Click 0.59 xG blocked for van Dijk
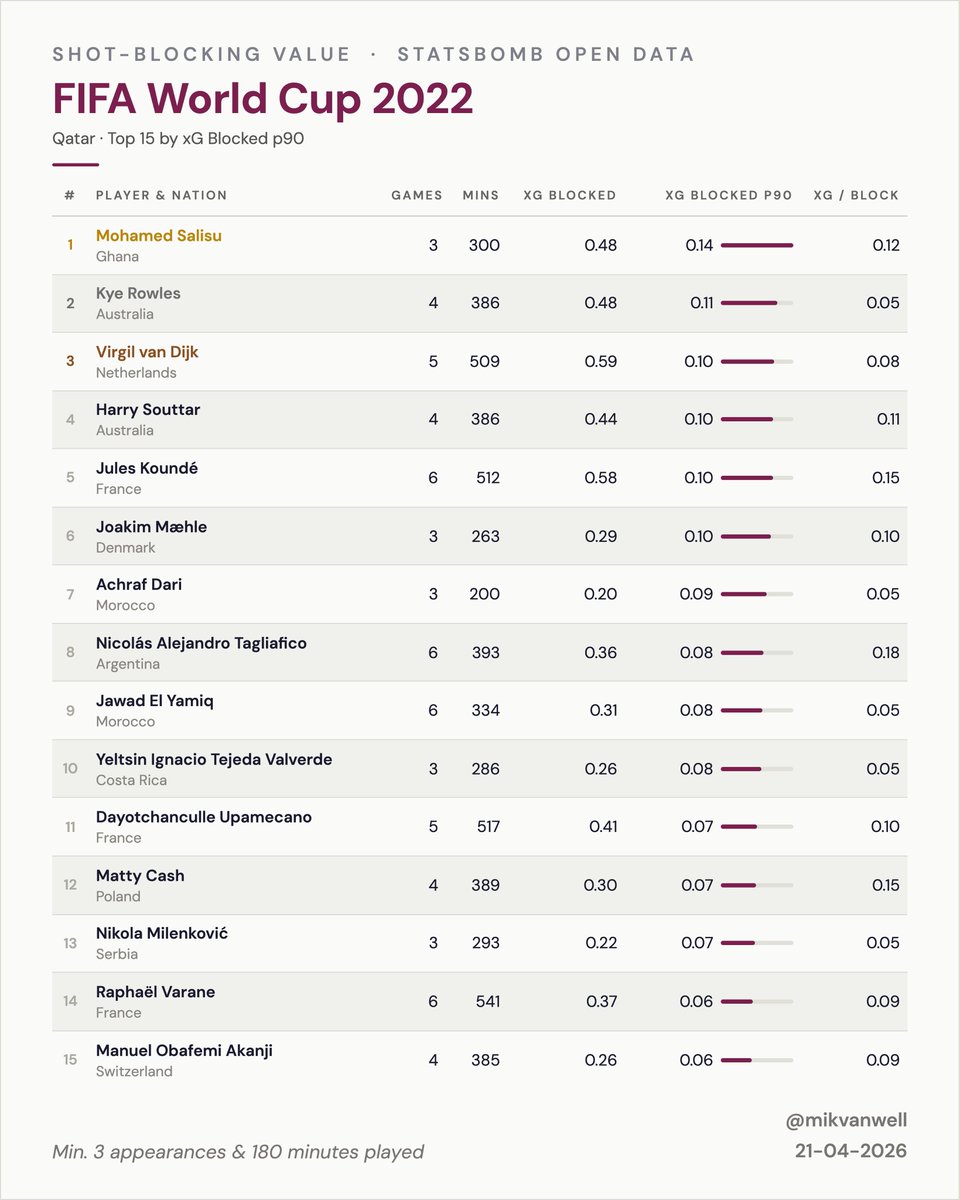The image size is (960, 1200). 601,361
